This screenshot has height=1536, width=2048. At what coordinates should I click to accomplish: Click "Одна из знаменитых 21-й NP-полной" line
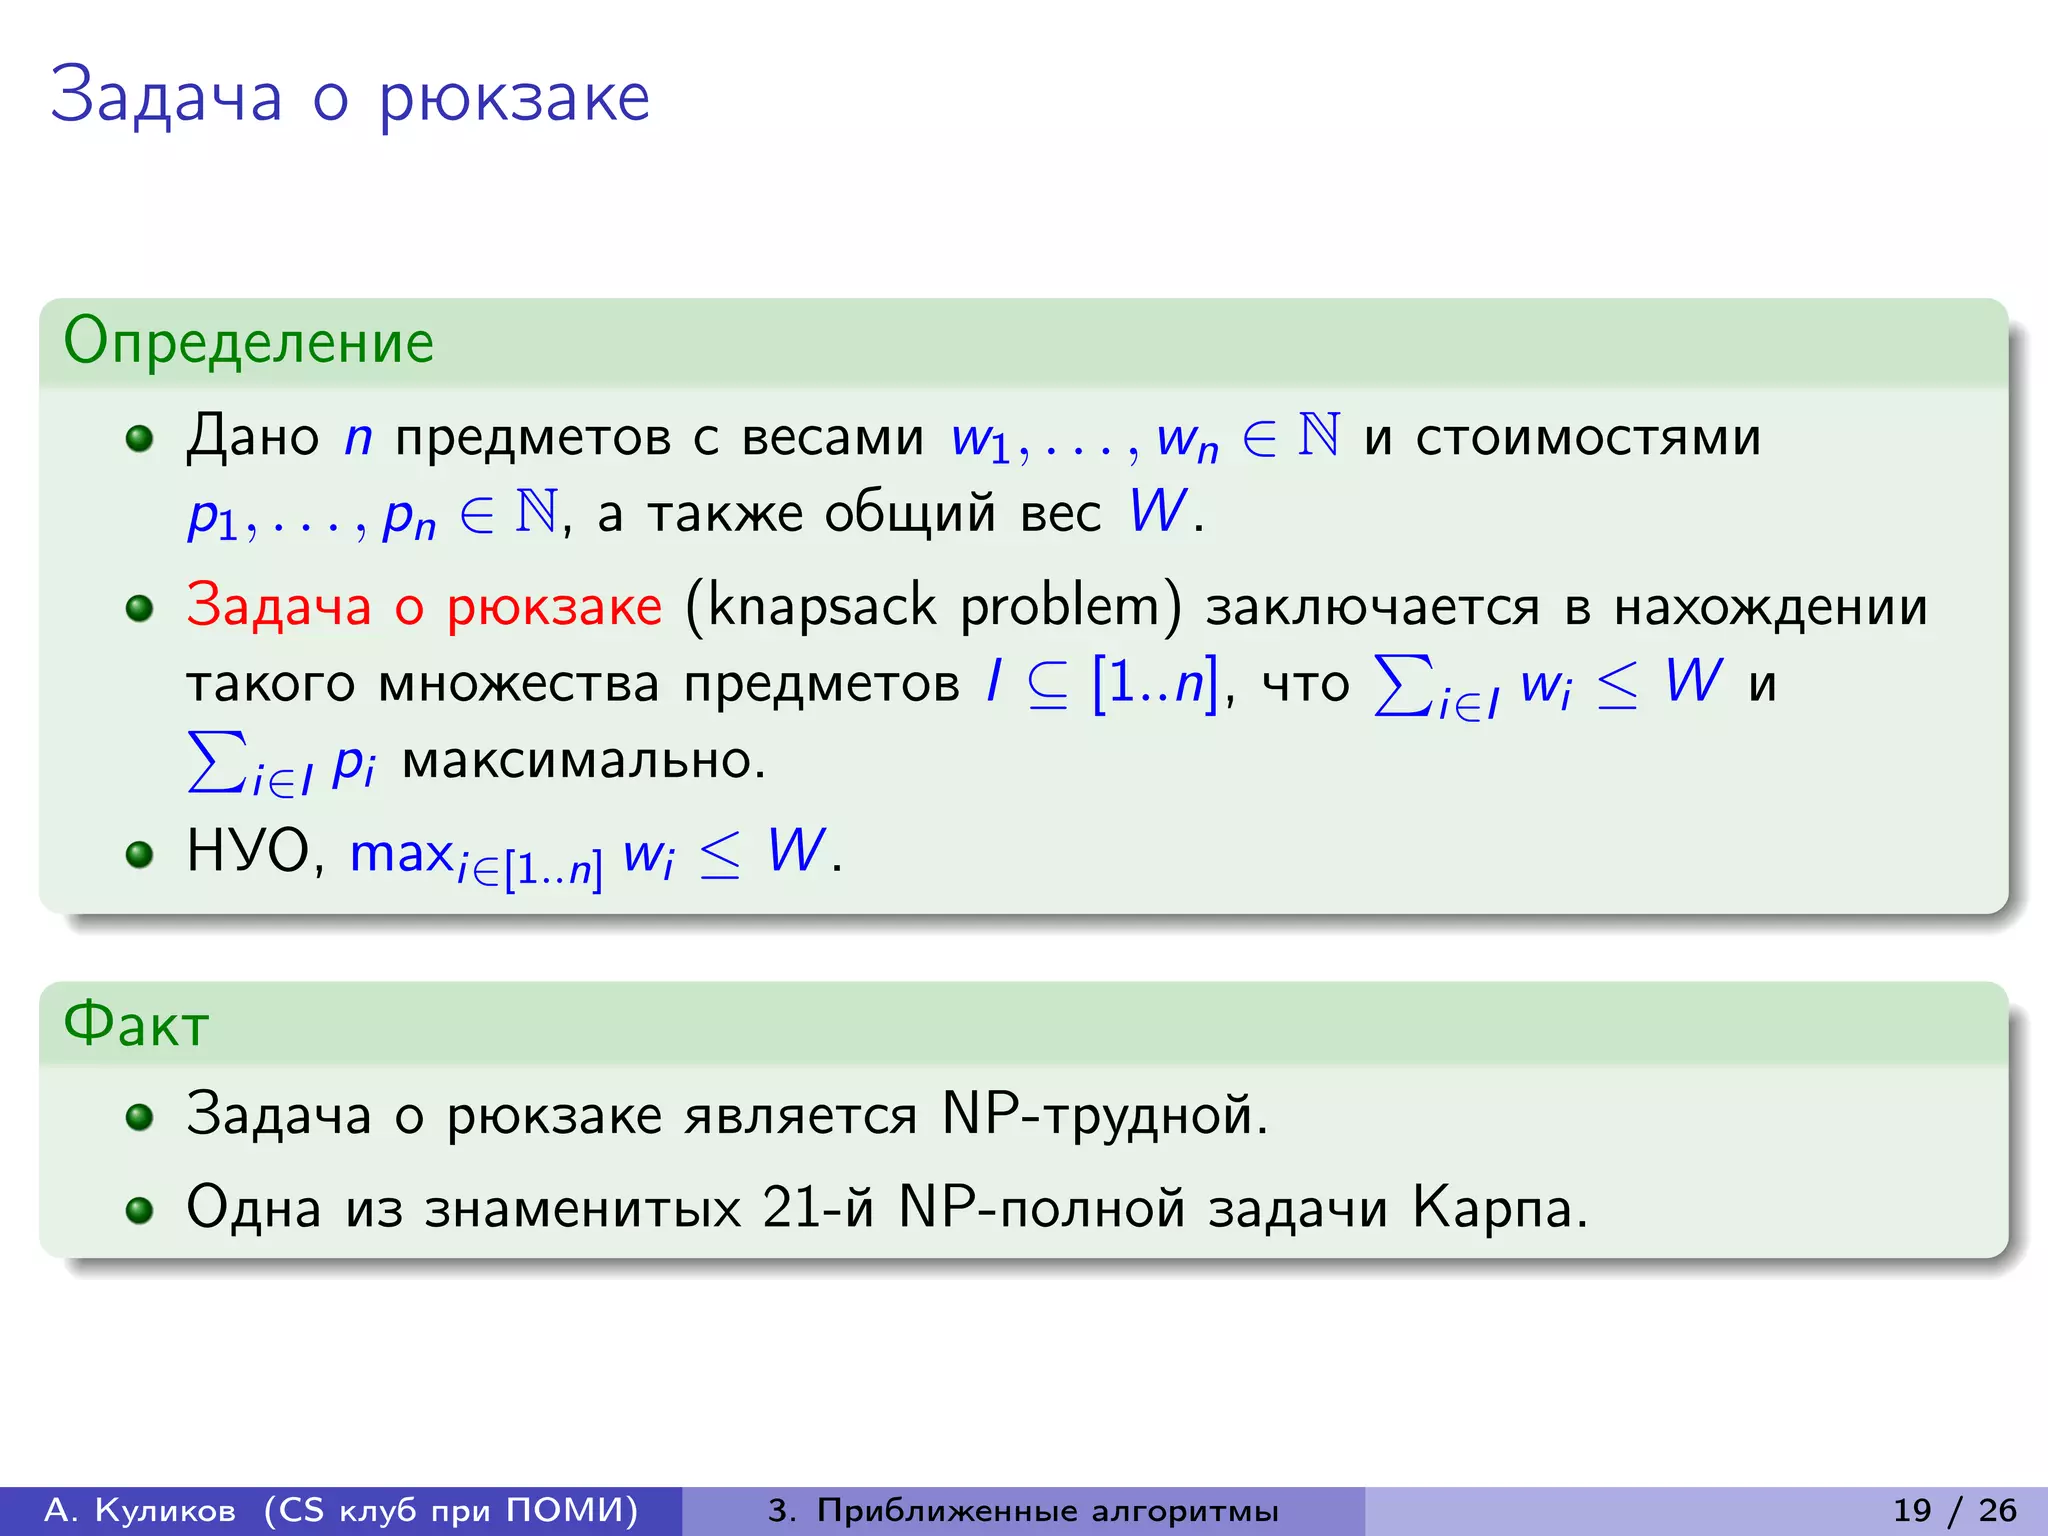click(887, 1208)
